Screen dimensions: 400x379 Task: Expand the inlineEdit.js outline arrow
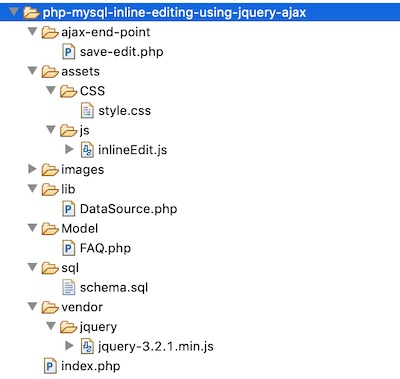[x=69, y=149]
